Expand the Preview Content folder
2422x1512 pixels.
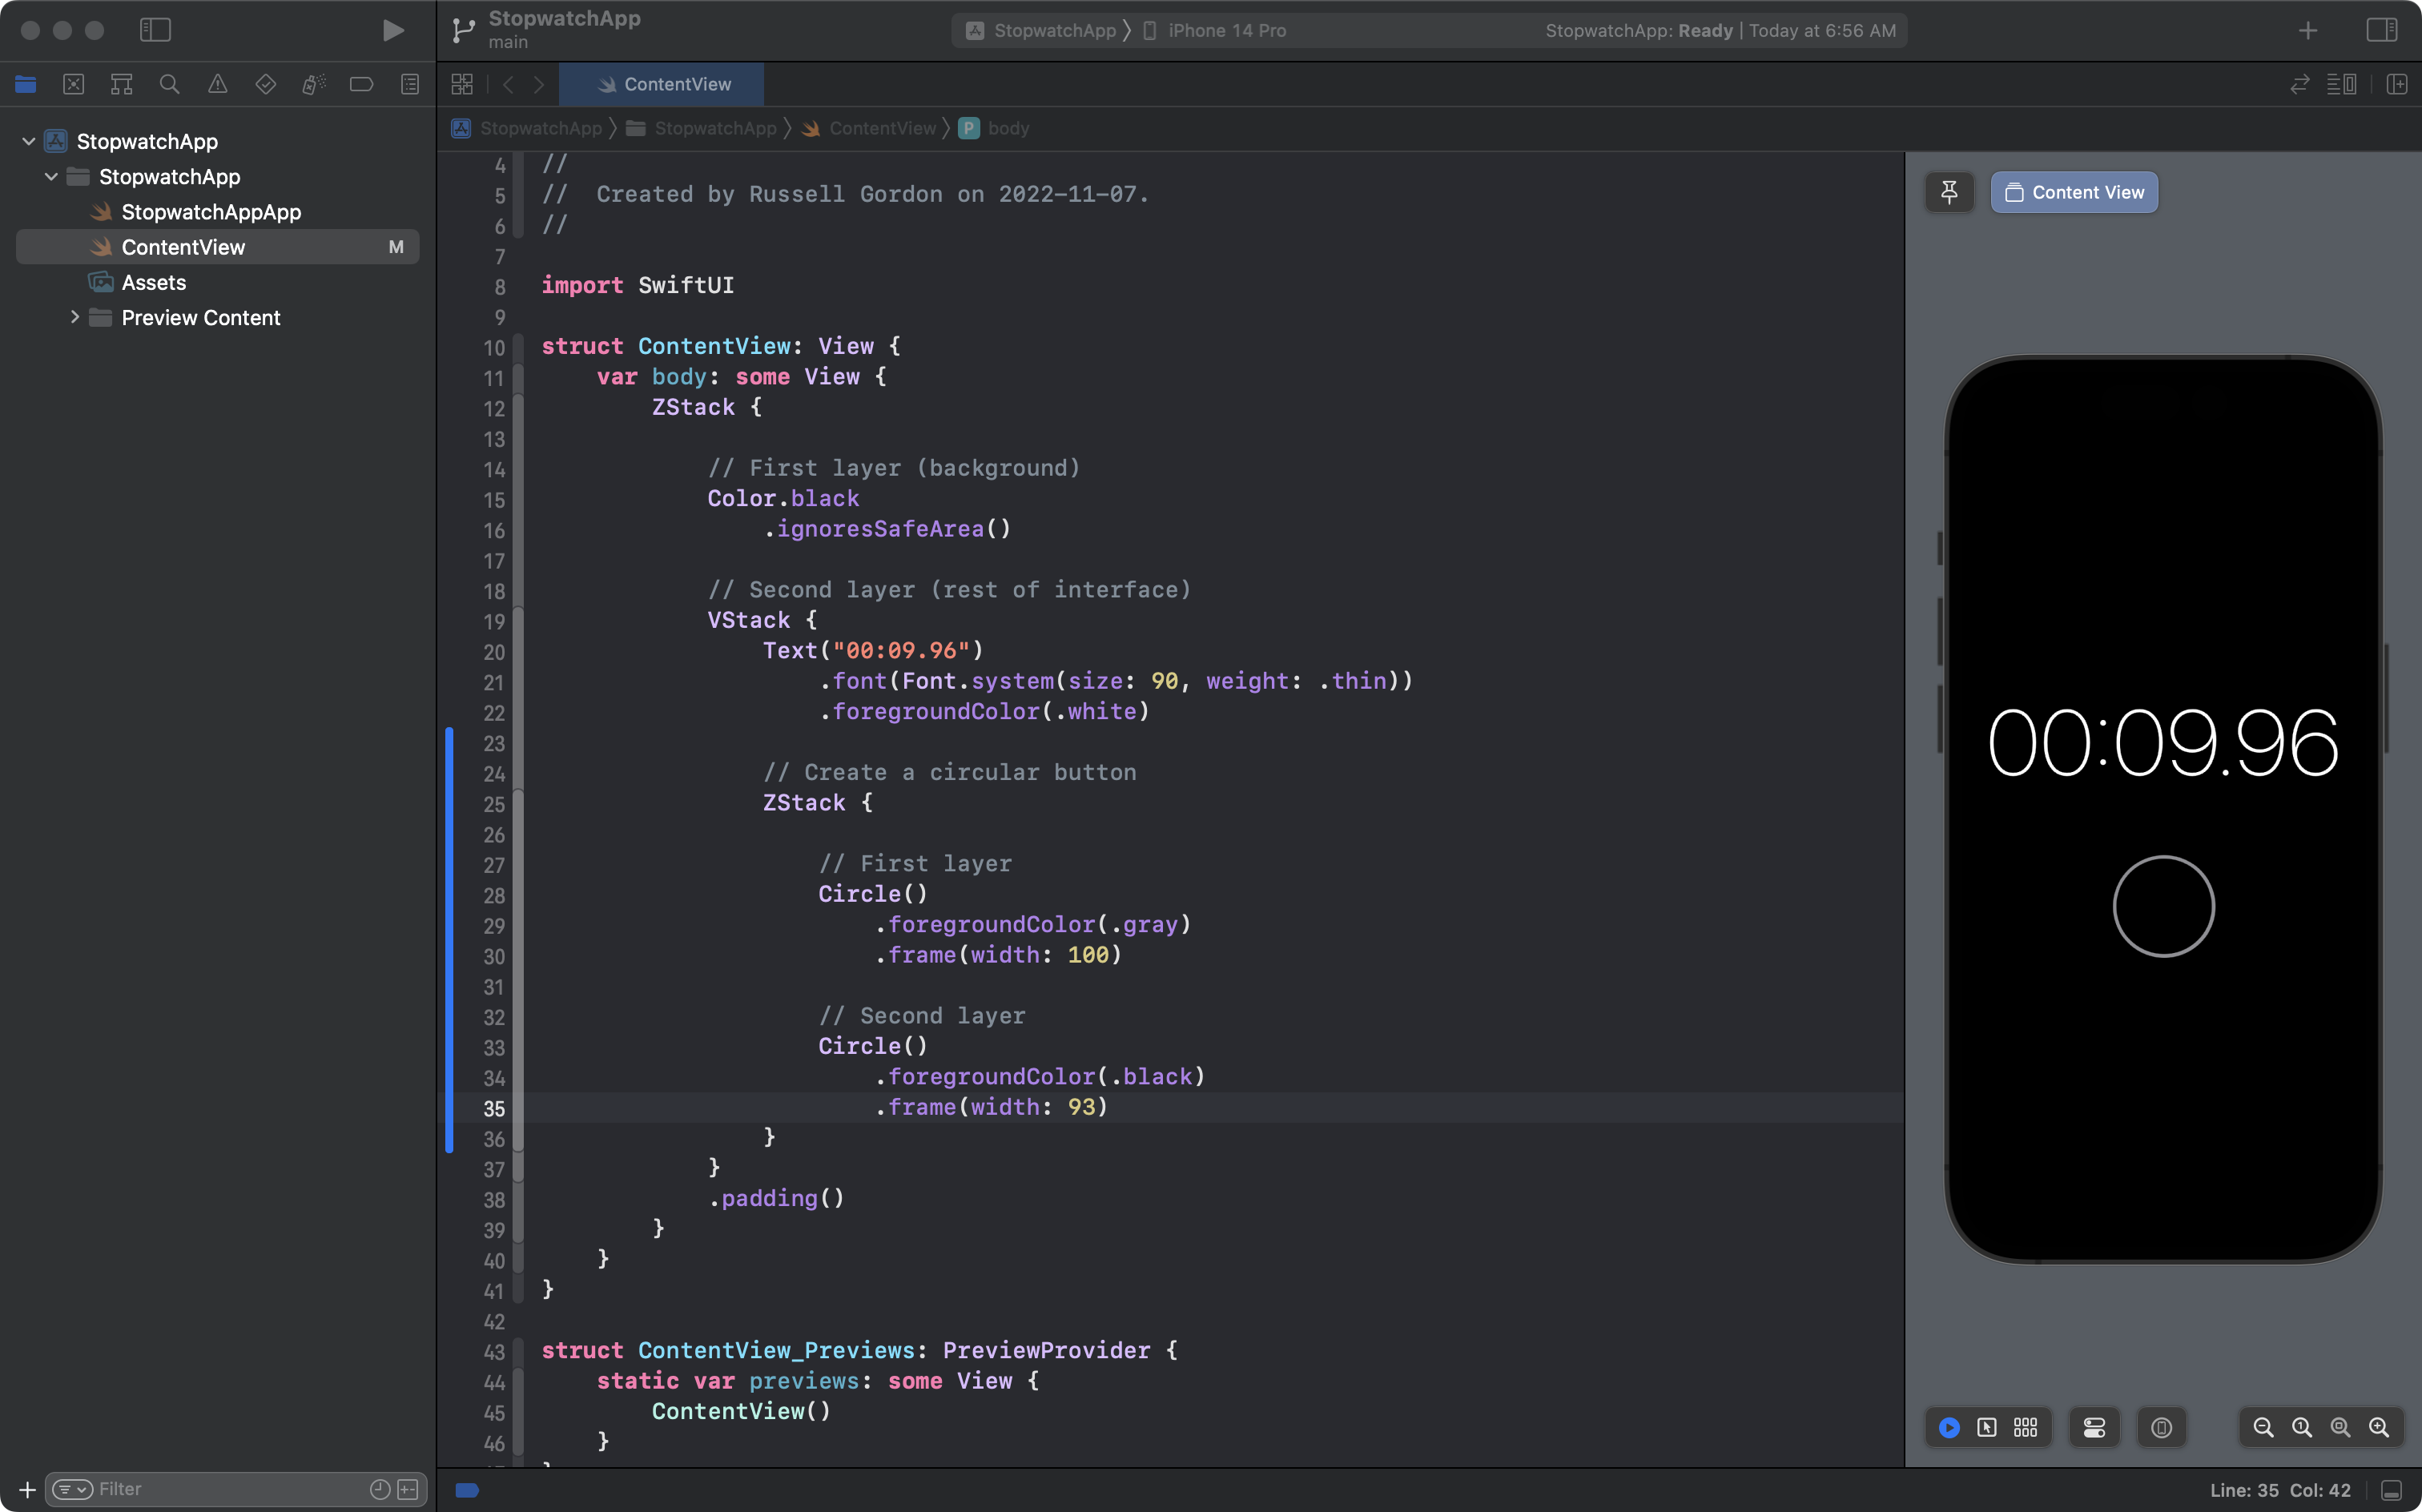(x=75, y=317)
